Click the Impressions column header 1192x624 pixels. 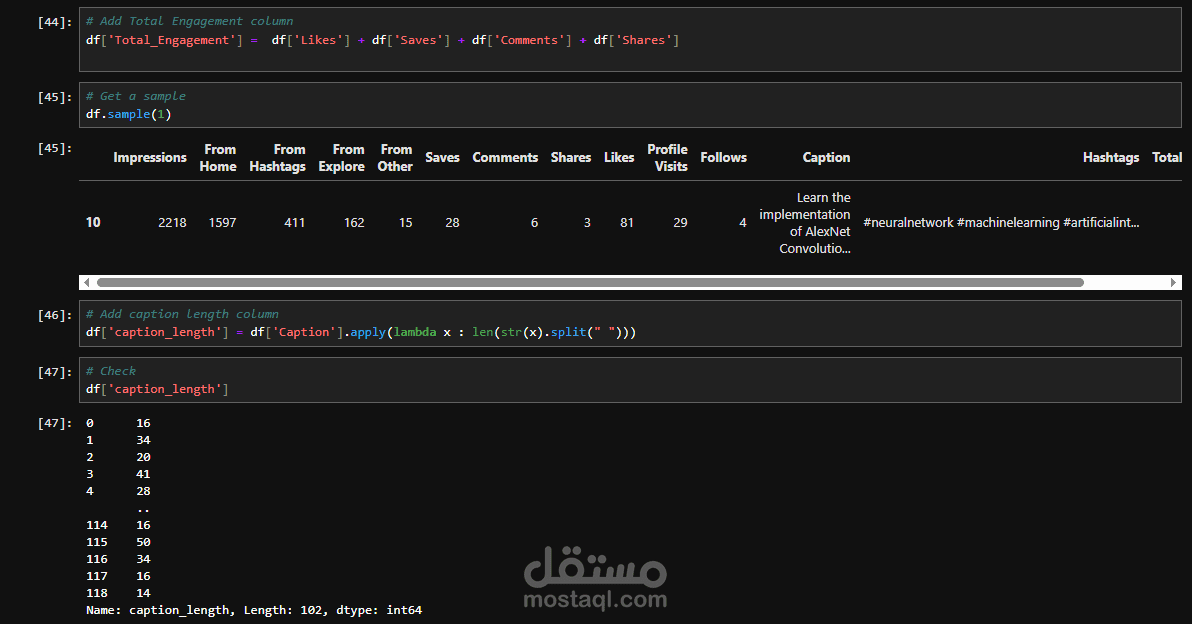point(150,157)
